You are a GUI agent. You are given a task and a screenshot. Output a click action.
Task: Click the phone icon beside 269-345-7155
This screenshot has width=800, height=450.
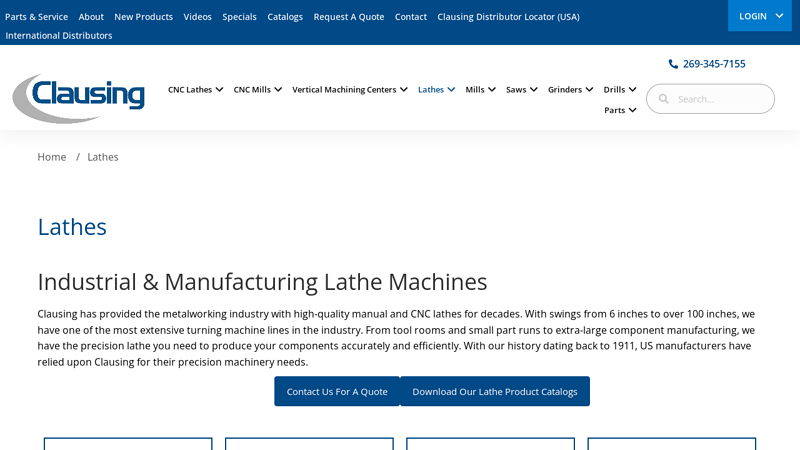click(x=673, y=64)
